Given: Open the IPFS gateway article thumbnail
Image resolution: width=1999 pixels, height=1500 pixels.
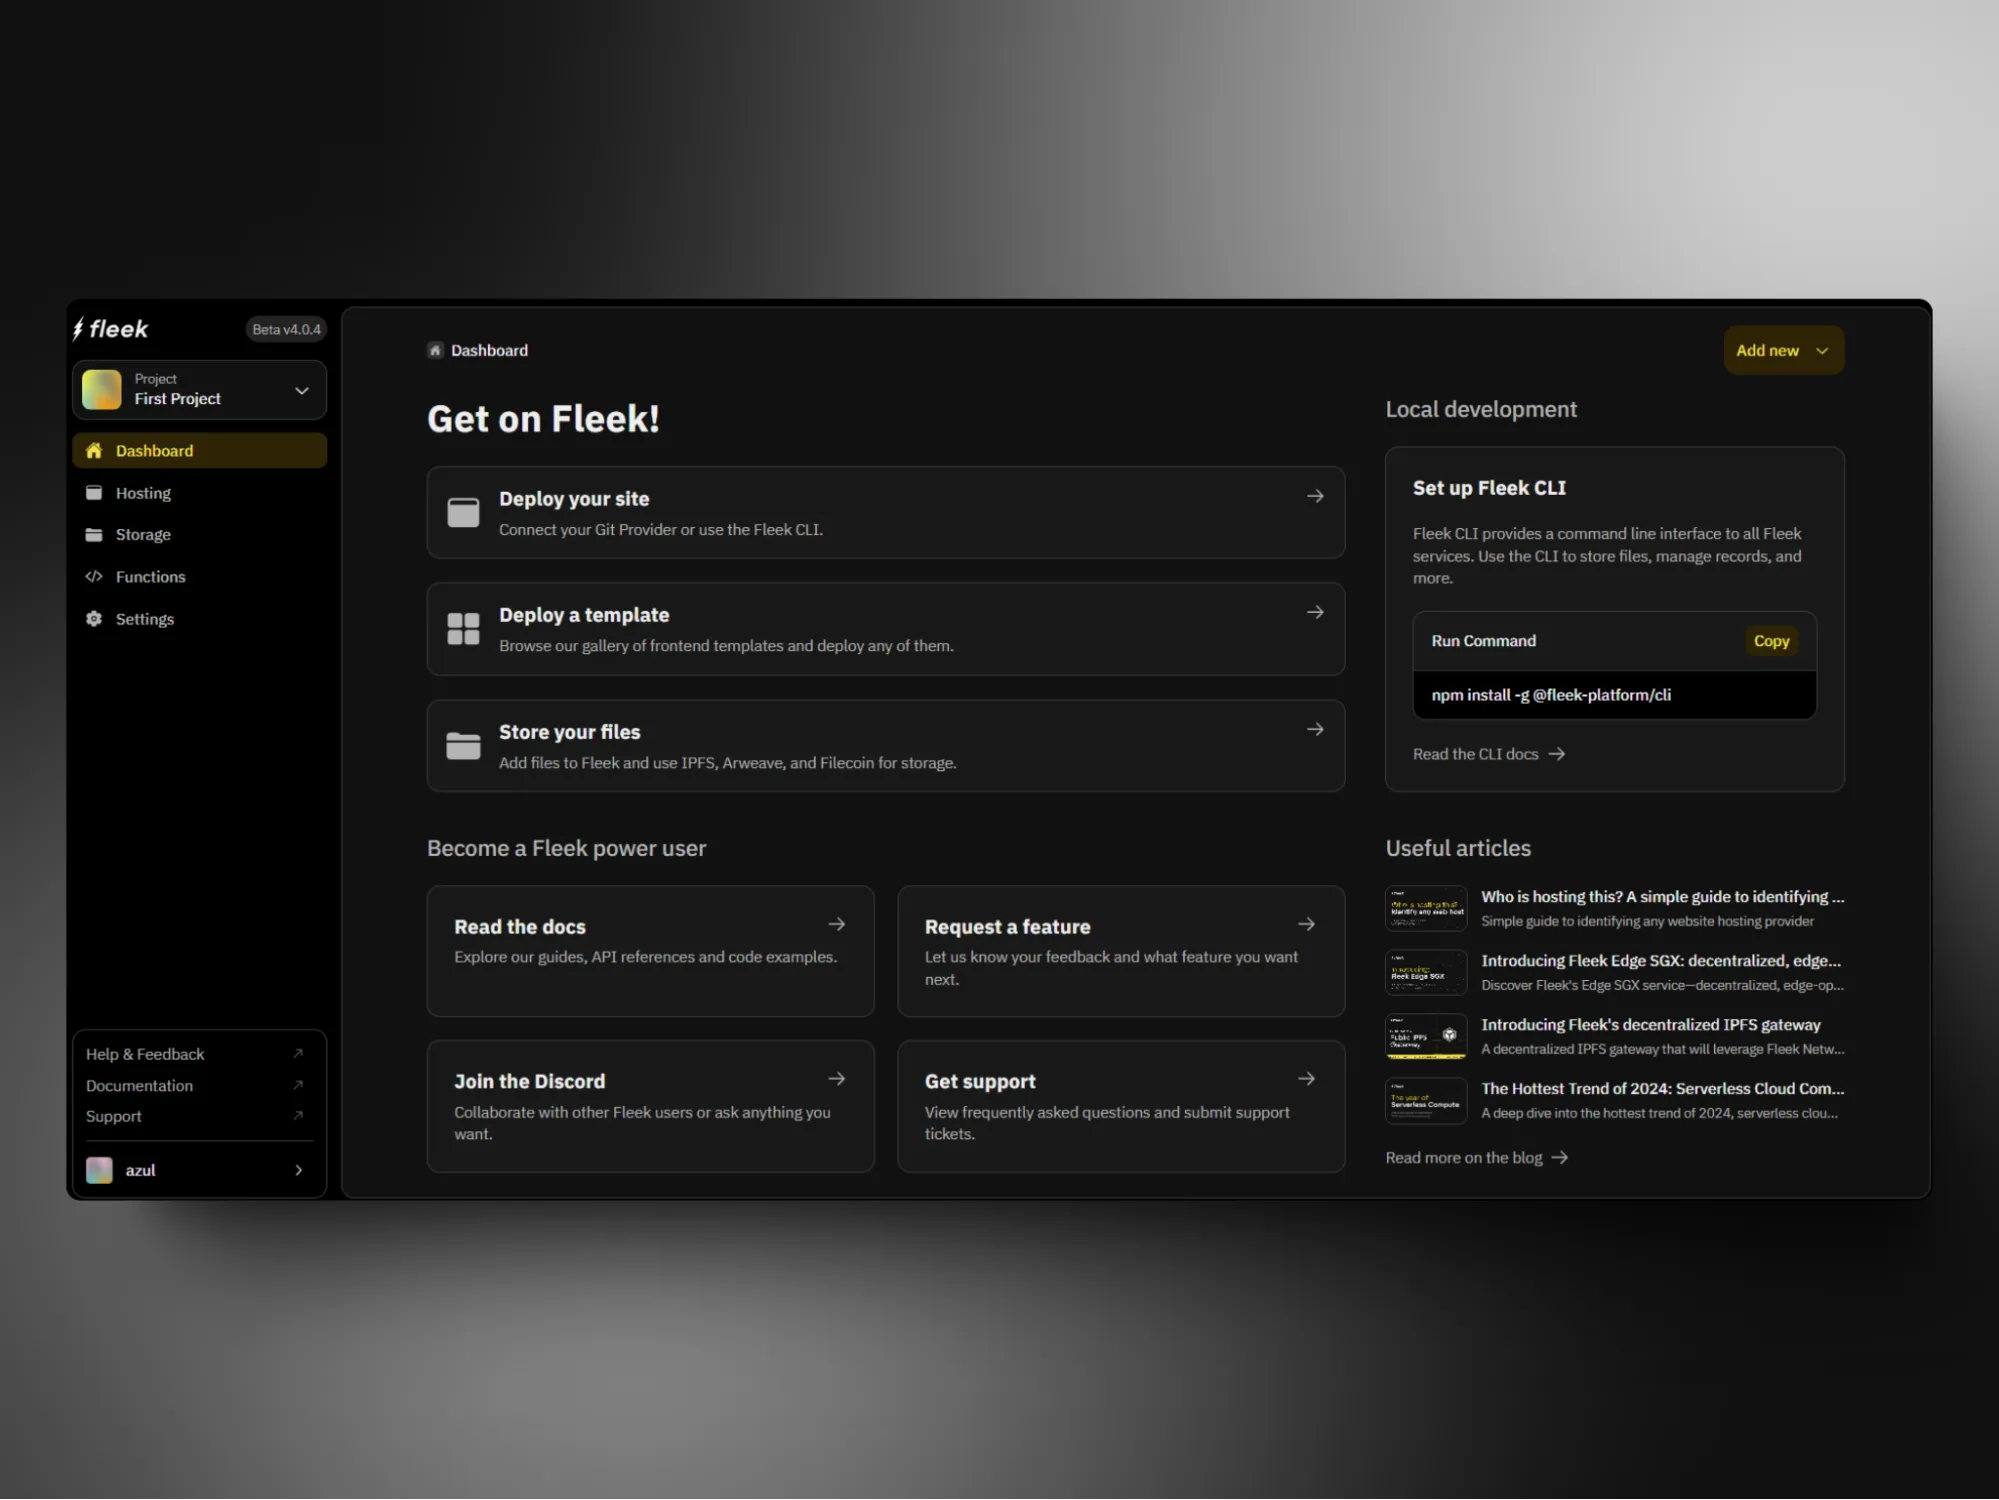Looking at the screenshot, I should click(1426, 1036).
